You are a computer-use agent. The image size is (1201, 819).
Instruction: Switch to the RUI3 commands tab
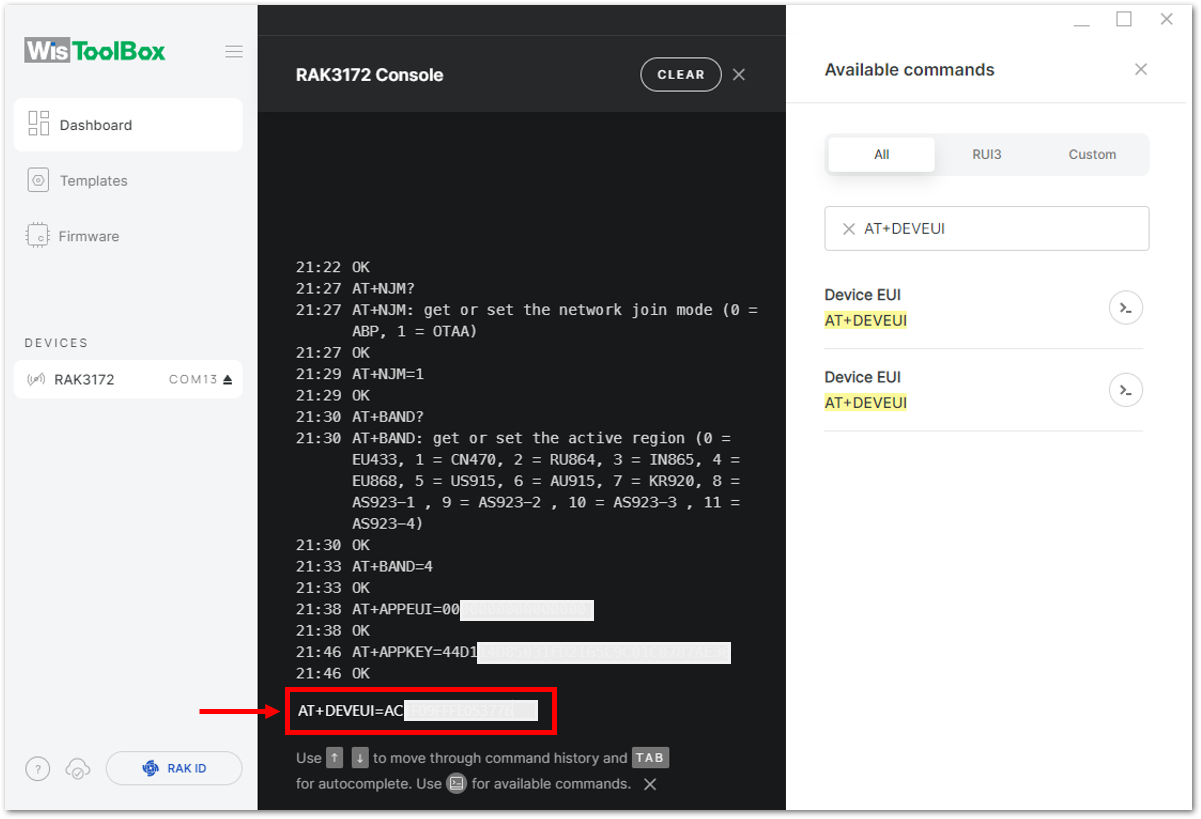coord(987,155)
